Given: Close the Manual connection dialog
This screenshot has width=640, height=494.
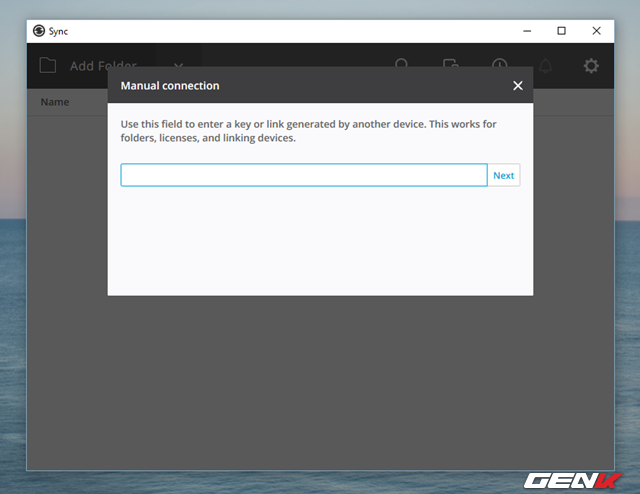Looking at the screenshot, I should click(x=518, y=86).
